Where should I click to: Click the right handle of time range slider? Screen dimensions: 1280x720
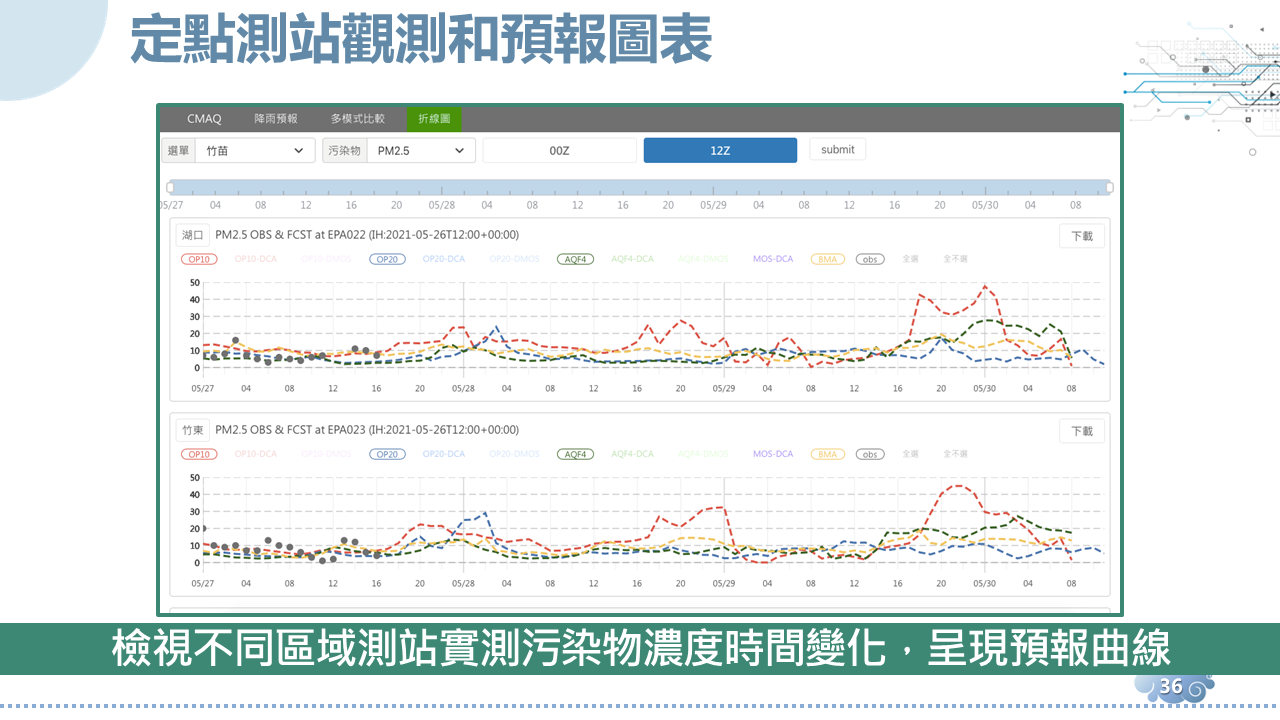(1109, 187)
